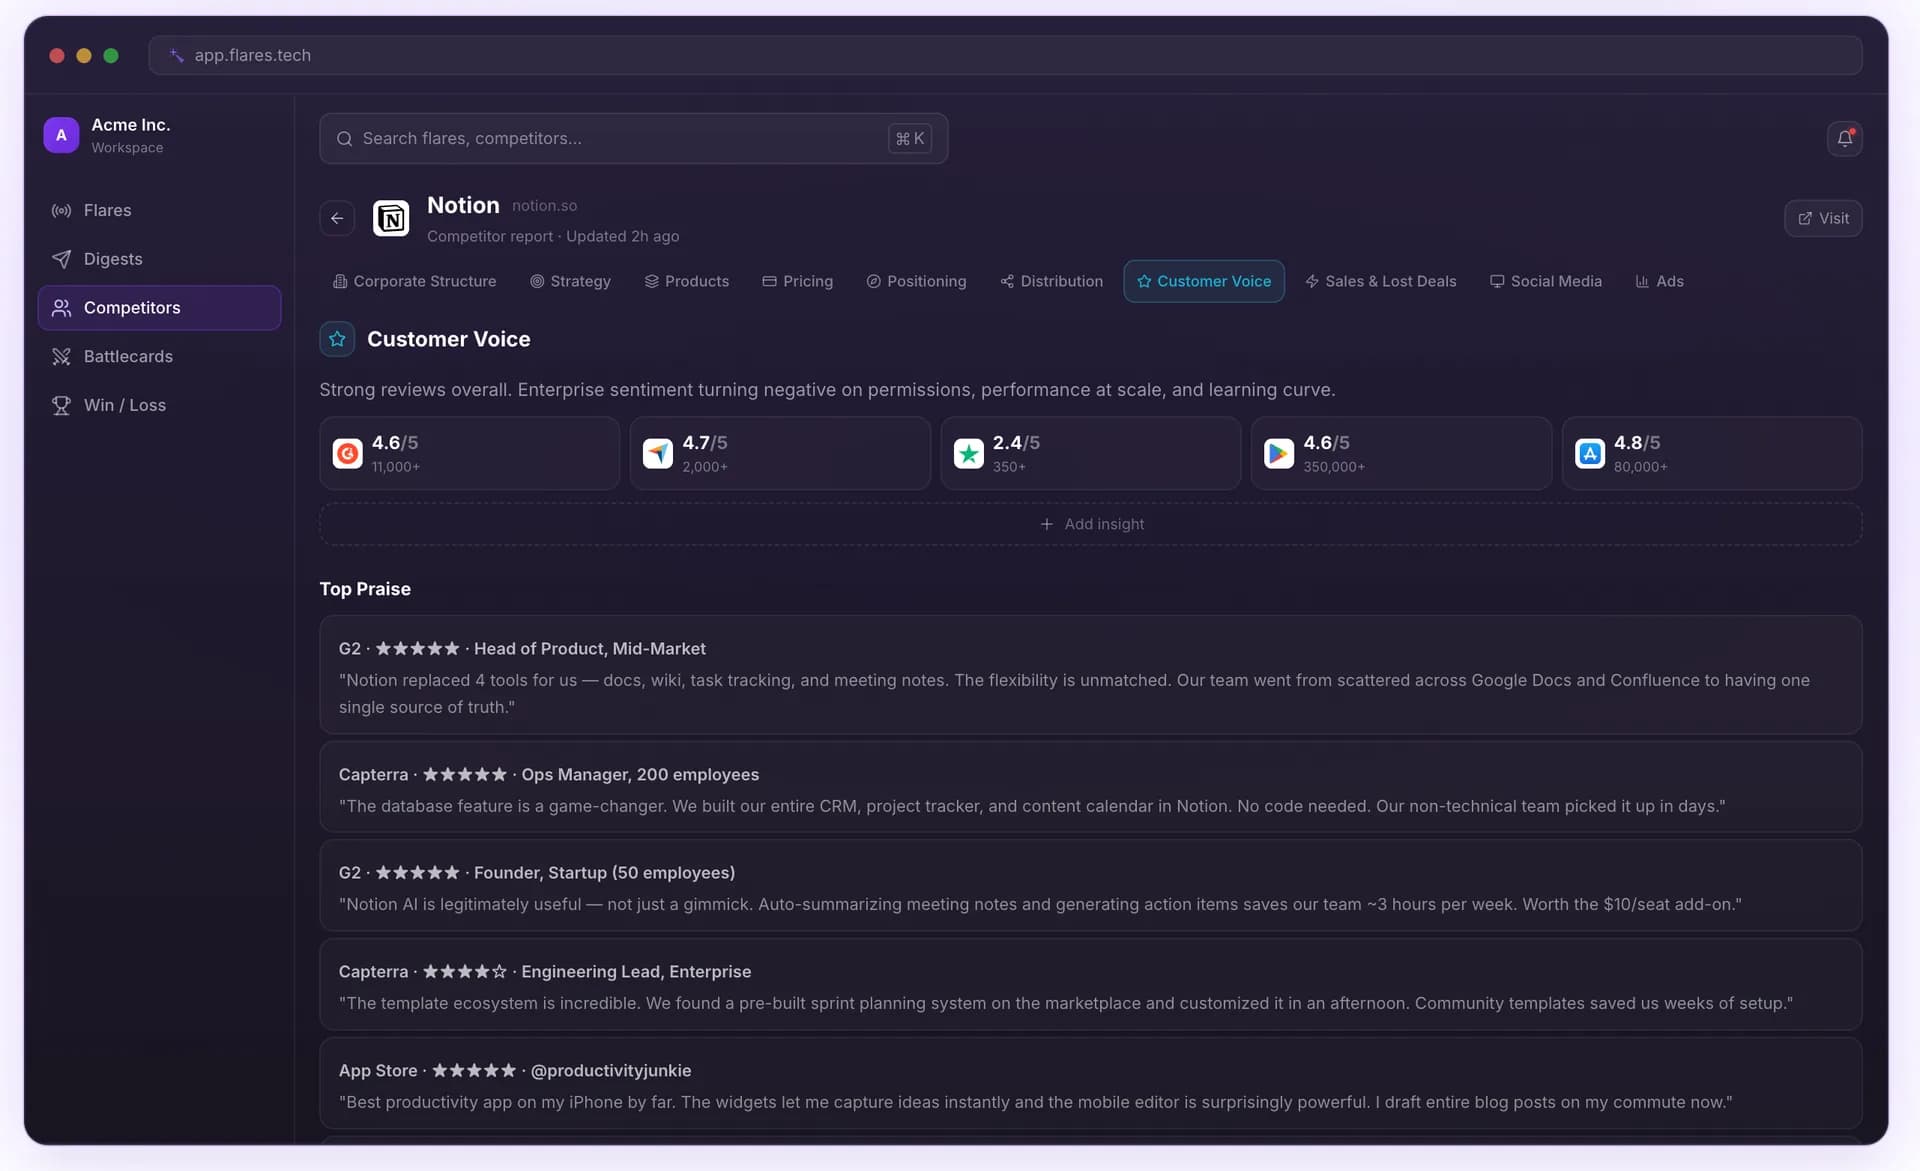The image size is (1920, 1171).
Task: Open the Capterra 4.7/5 rating card
Action: pos(780,453)
